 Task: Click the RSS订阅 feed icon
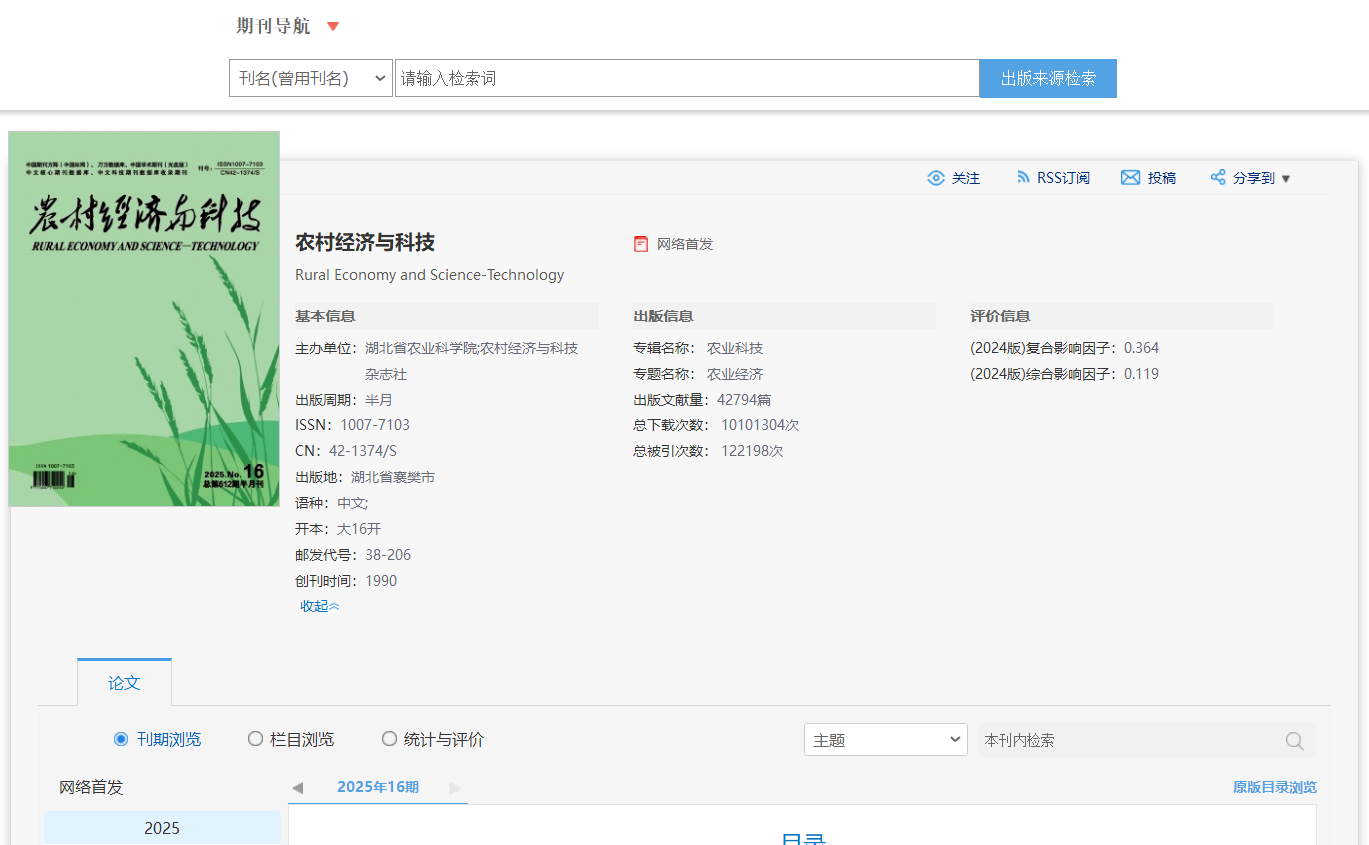point(1023,177)
